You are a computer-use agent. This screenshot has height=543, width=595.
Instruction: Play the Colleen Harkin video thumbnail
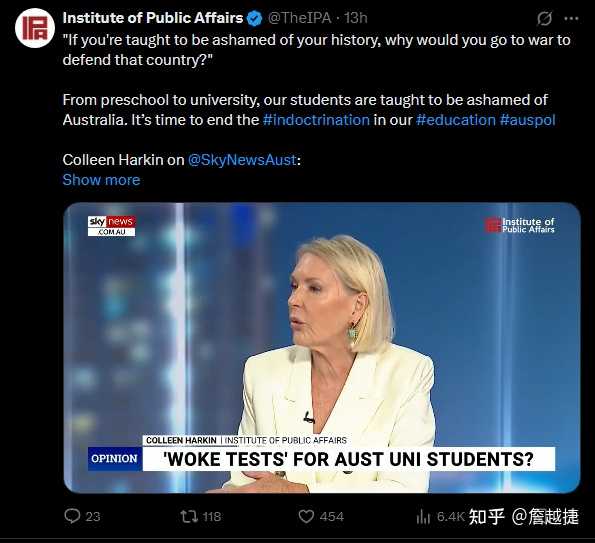point(322,348)
